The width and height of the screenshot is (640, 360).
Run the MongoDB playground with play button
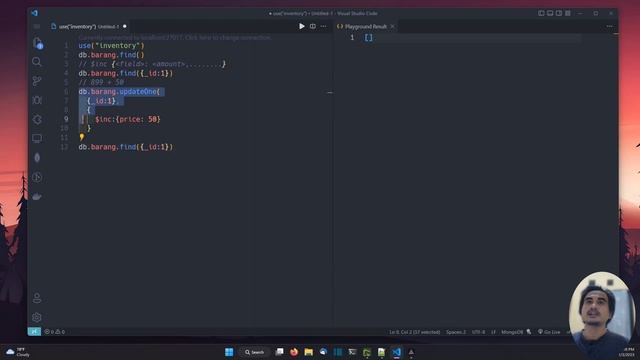(302, 26)
